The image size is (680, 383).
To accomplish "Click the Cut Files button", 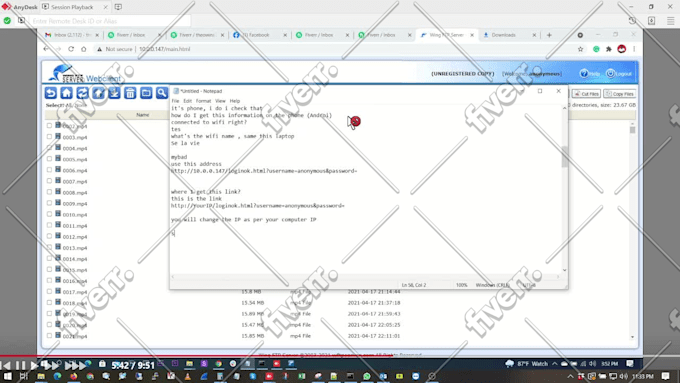I will click(586, 94).
